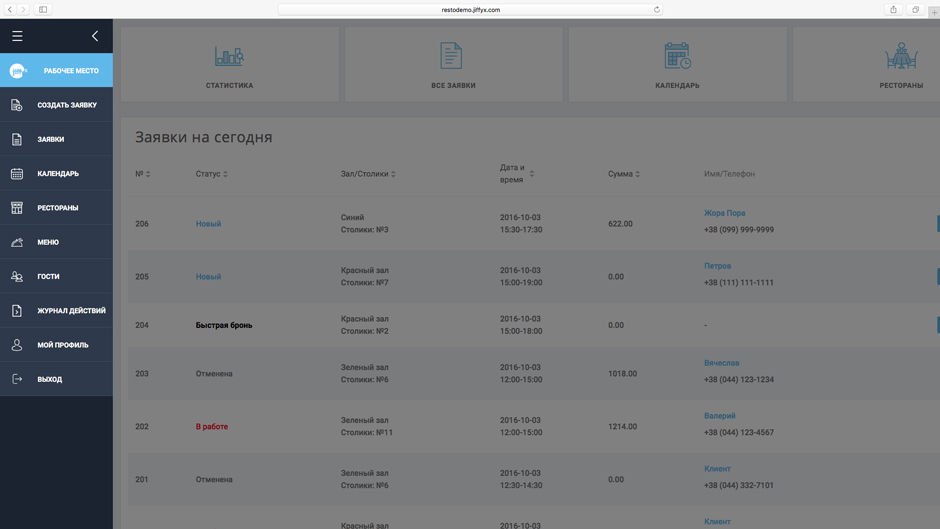Screen dimensions: 940x529
Task: Open the Новый status link for request 206
Action: point(208,224)
